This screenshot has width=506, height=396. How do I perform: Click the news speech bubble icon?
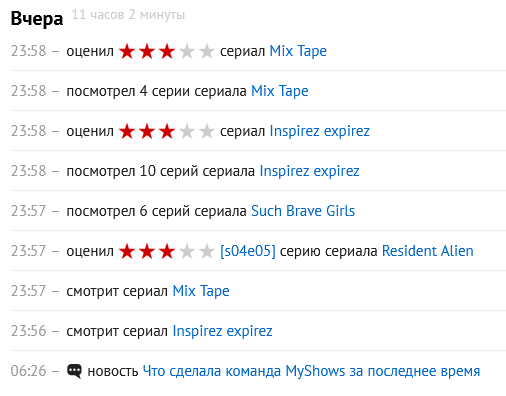click(x=74, y=371)
